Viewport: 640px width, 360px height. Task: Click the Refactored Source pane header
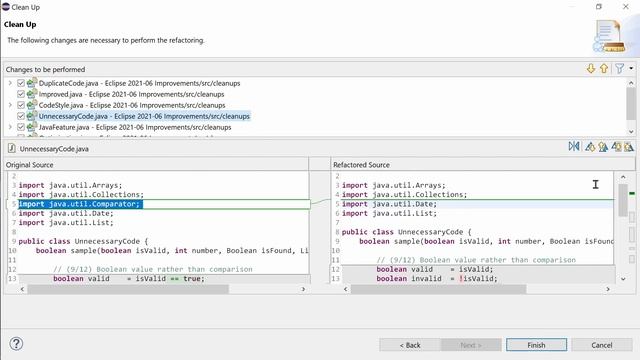[483, 165]
